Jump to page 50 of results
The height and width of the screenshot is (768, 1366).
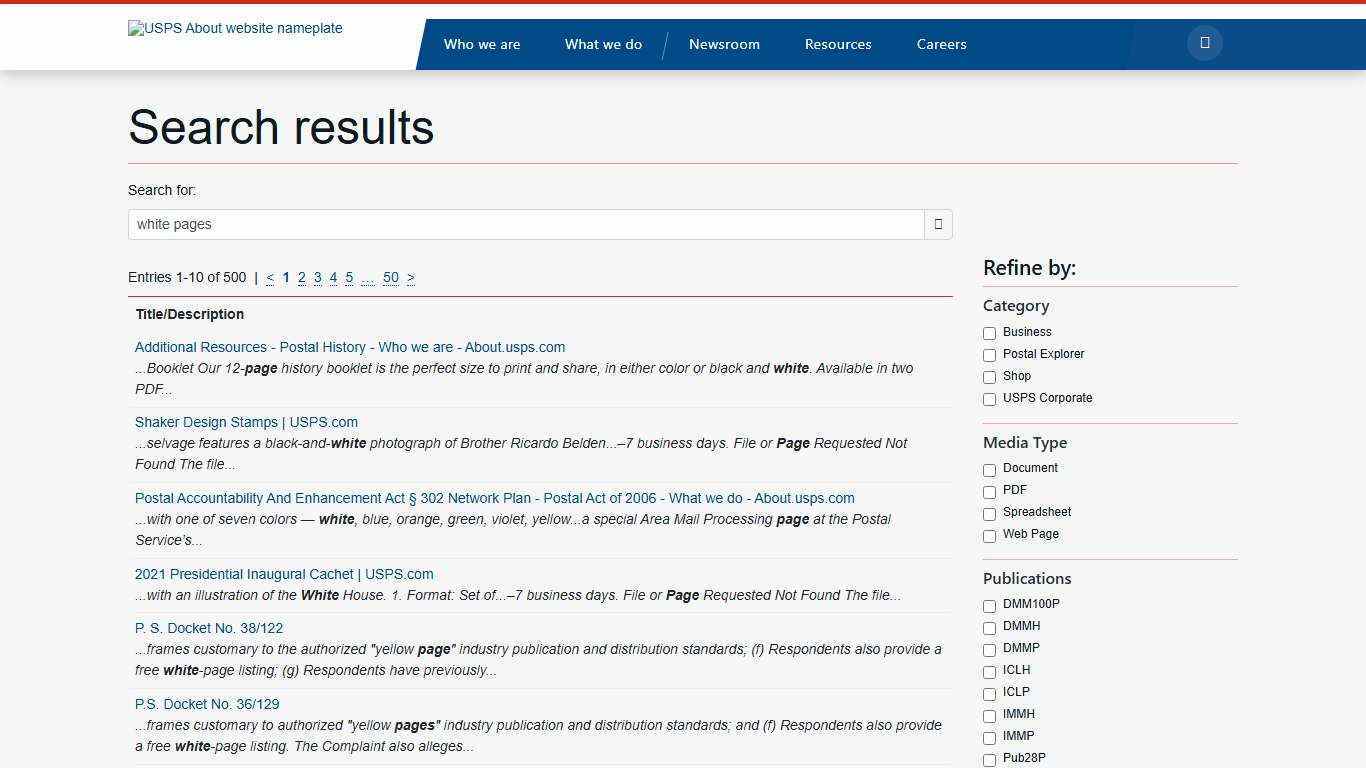(x=391, y=277)
